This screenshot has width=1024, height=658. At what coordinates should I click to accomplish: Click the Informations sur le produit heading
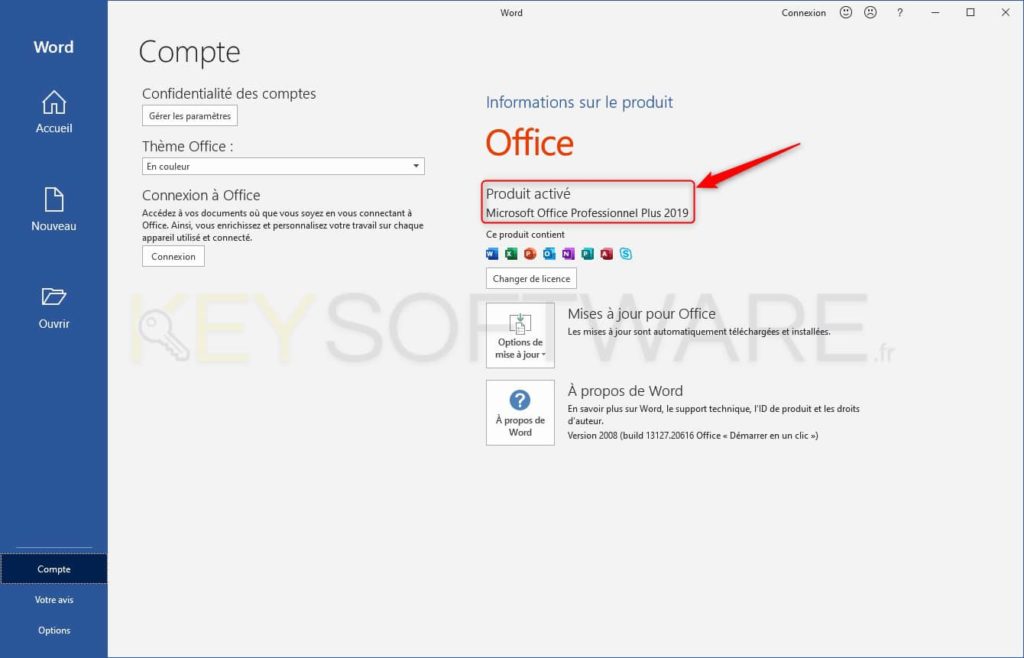pos(579,102)
